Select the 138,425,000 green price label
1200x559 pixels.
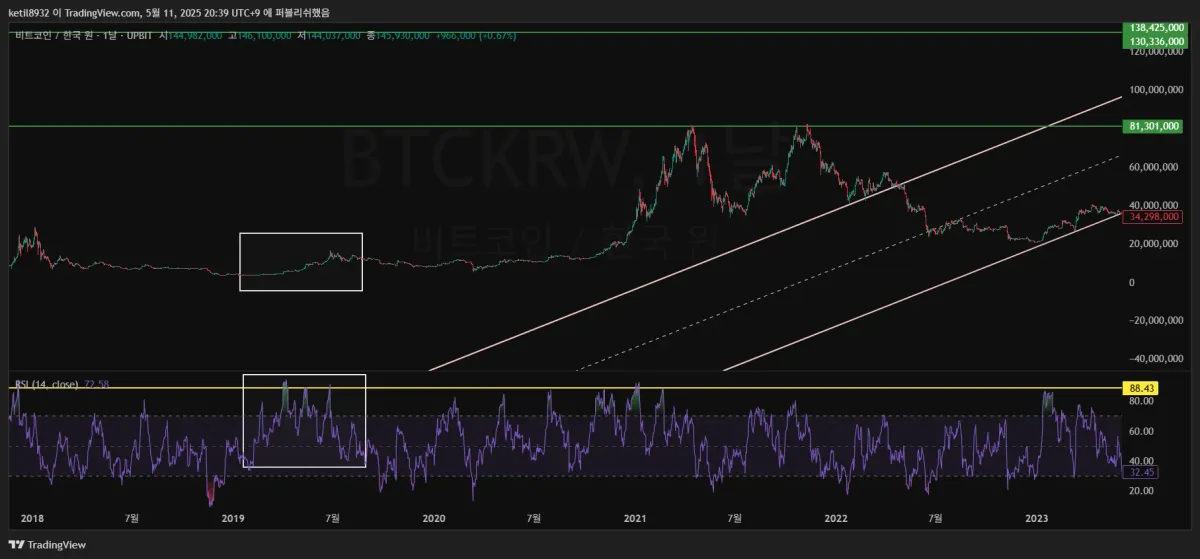click(x=1156, y=27)
